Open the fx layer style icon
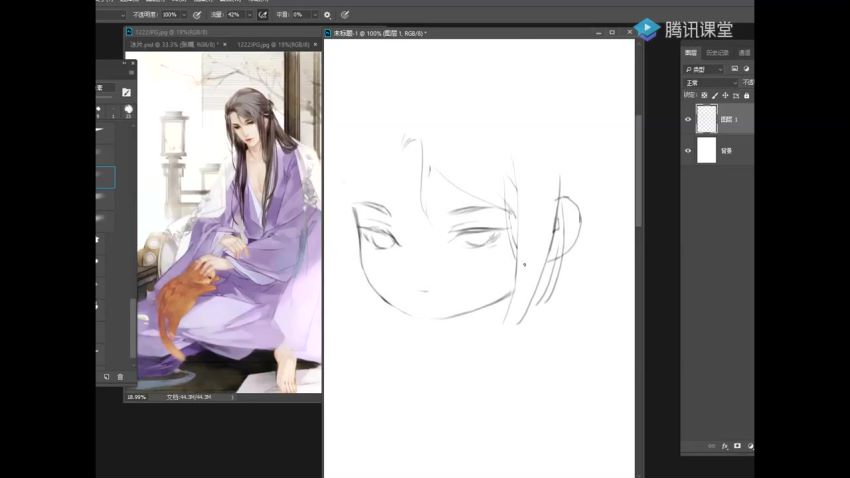The width and height of the screenshot is (850, 478). (725, 446)
